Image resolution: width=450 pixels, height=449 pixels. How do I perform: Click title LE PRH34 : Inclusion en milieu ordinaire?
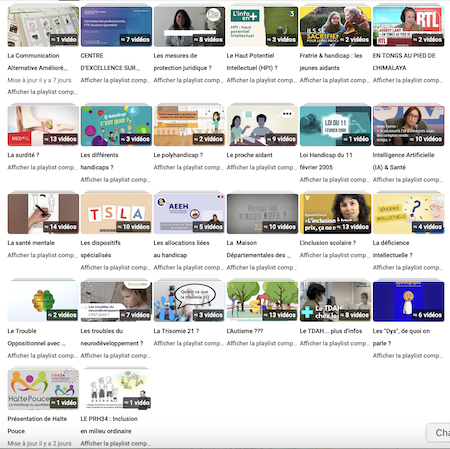[109, 425]
